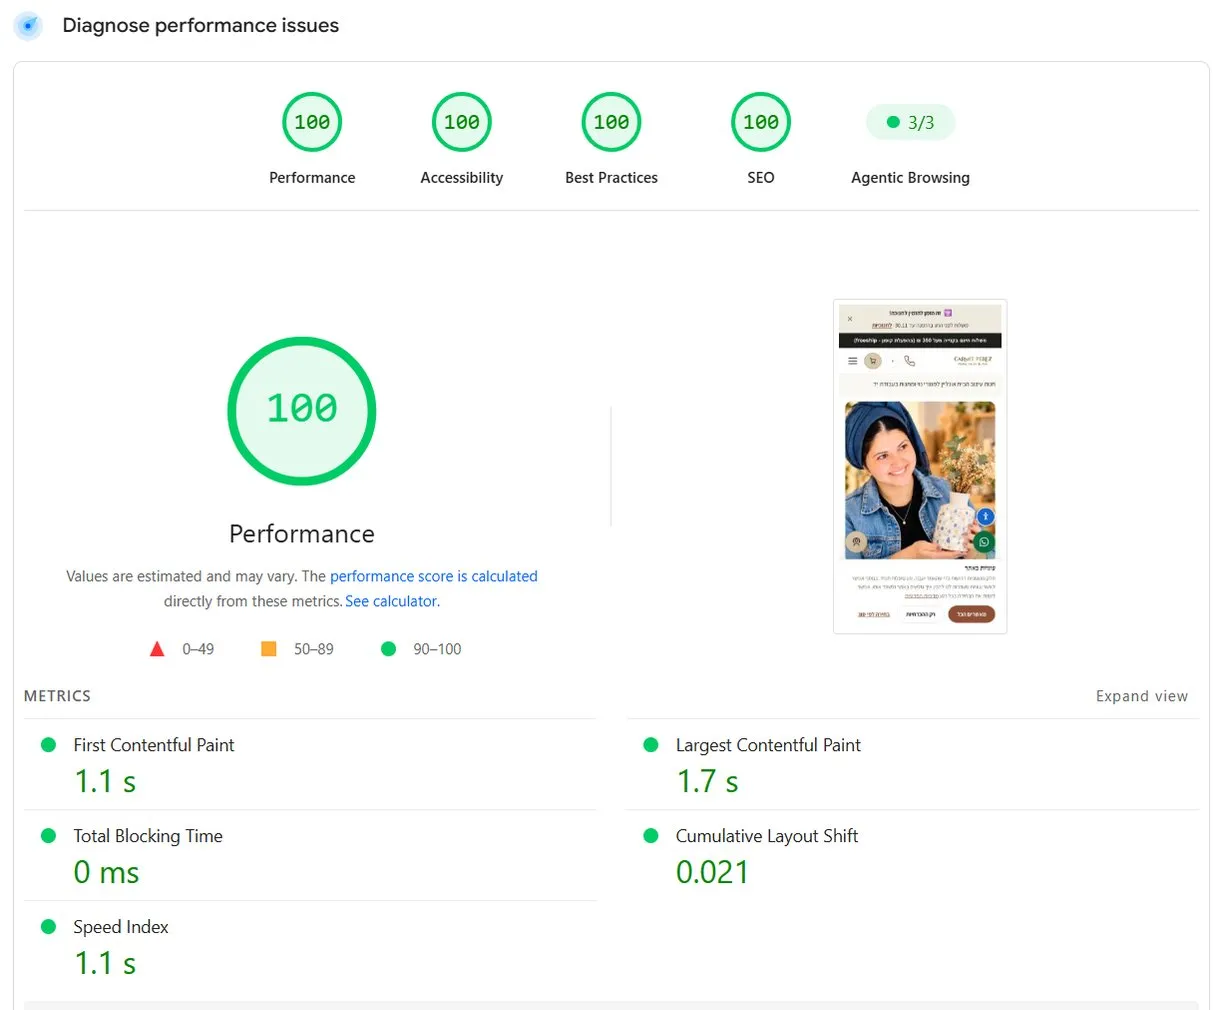Expand the metrics view
This screenshot has width=1222, height=1010.
point(1142,696)
